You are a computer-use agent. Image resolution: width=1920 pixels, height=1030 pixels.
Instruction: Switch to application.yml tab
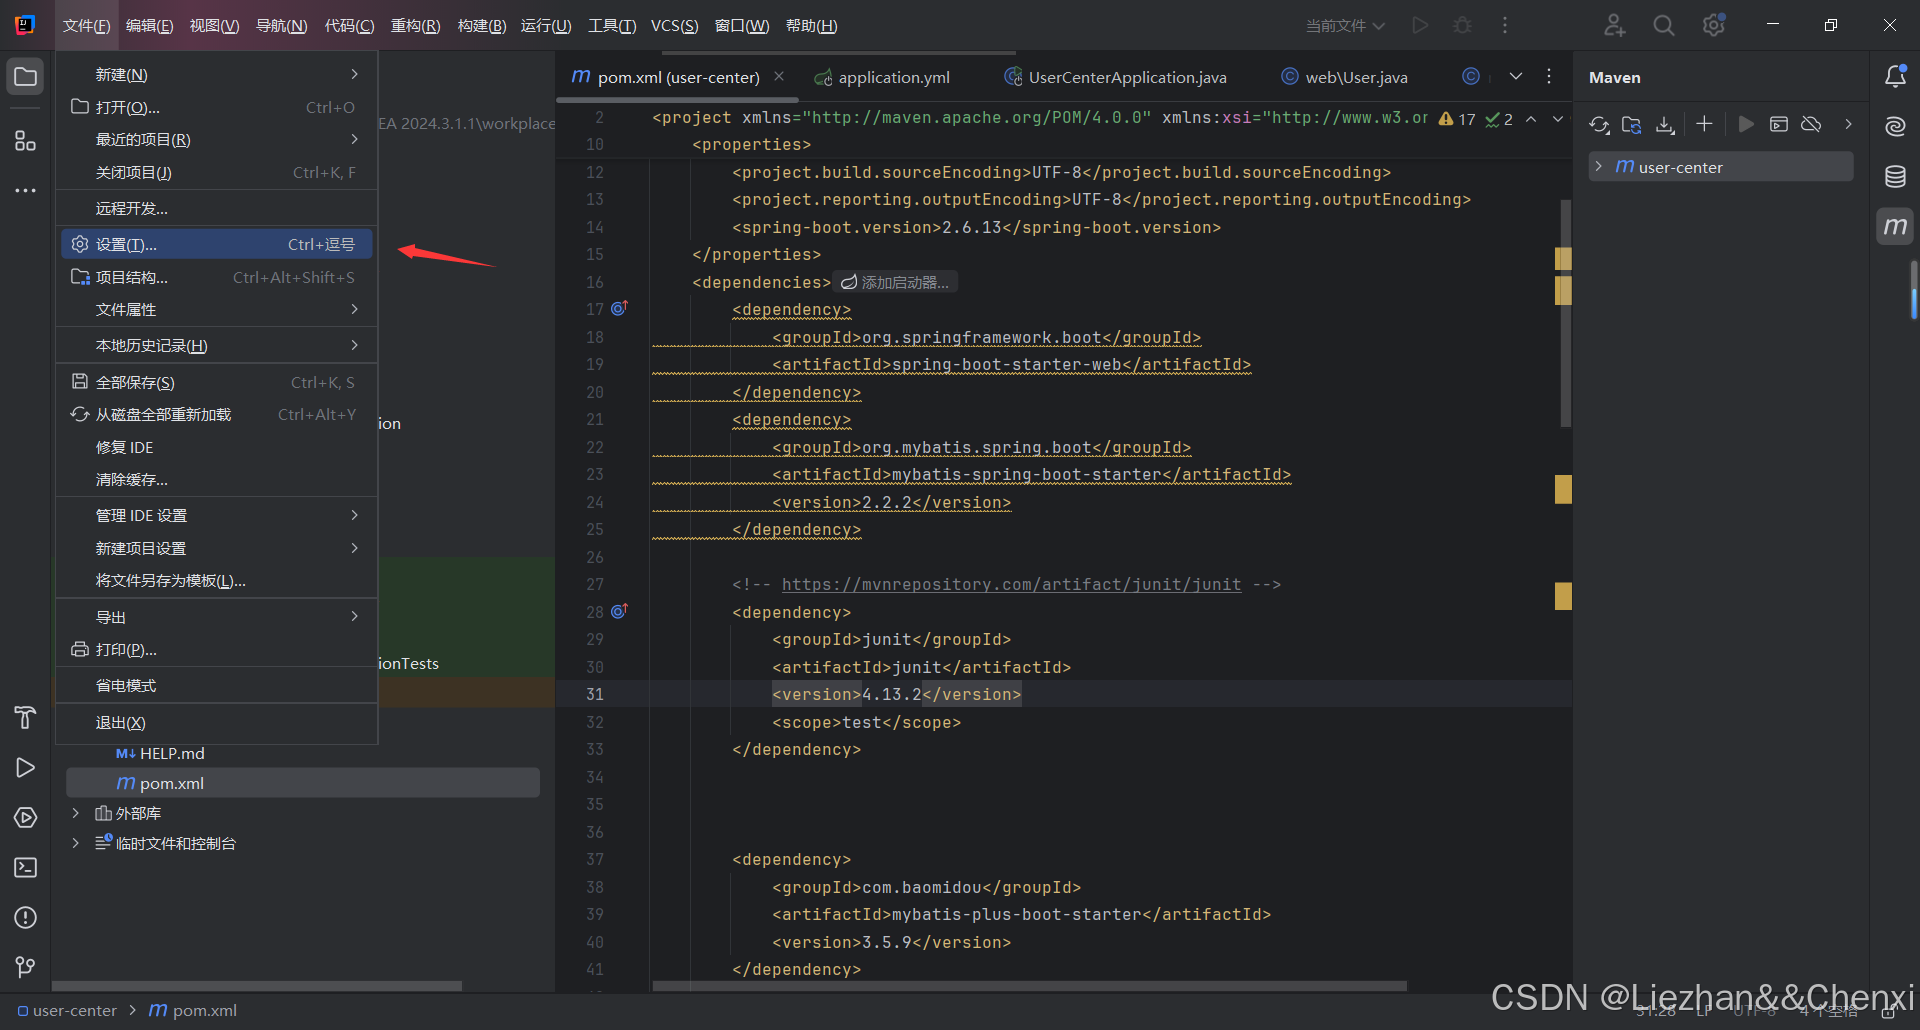(x=882, y=77)
